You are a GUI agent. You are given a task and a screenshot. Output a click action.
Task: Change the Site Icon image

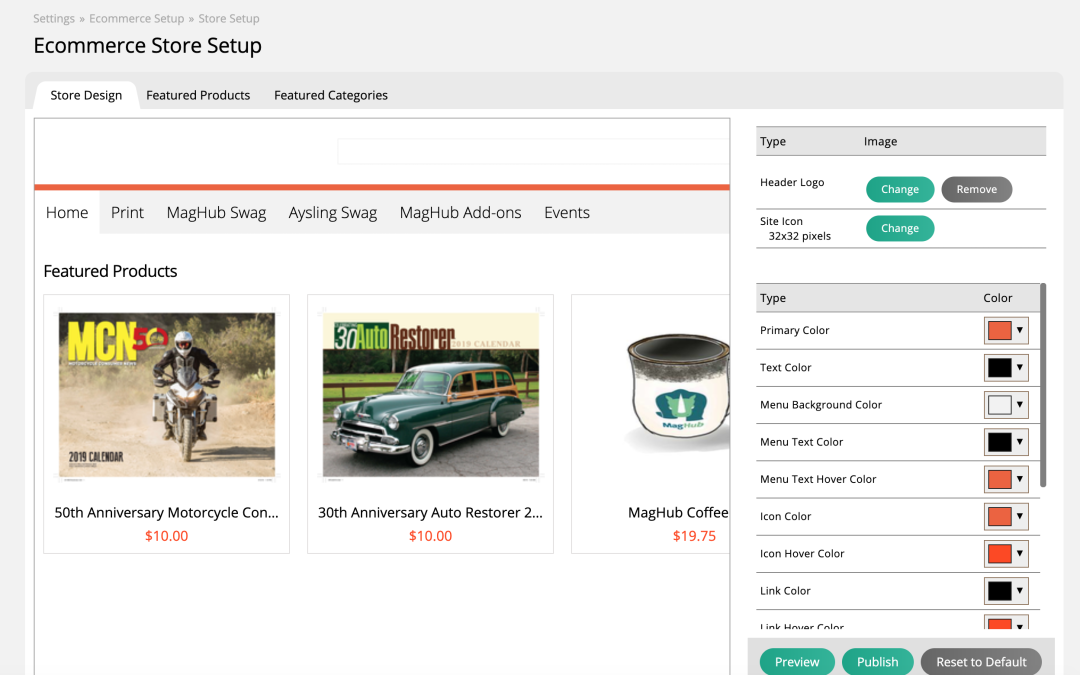(x=900, y=228)
